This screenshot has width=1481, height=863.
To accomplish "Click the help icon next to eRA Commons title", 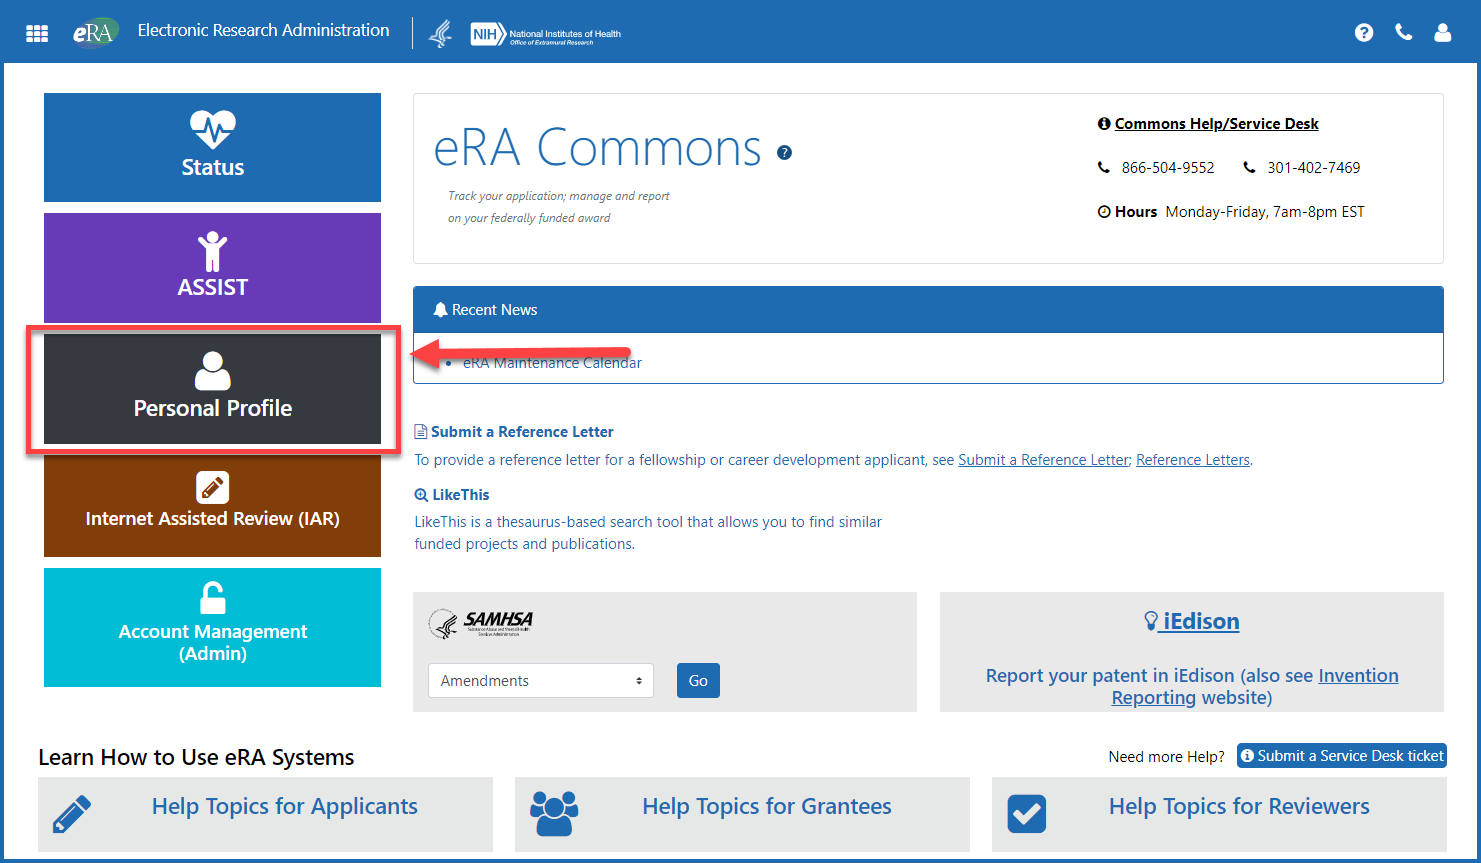I will 785,153.
